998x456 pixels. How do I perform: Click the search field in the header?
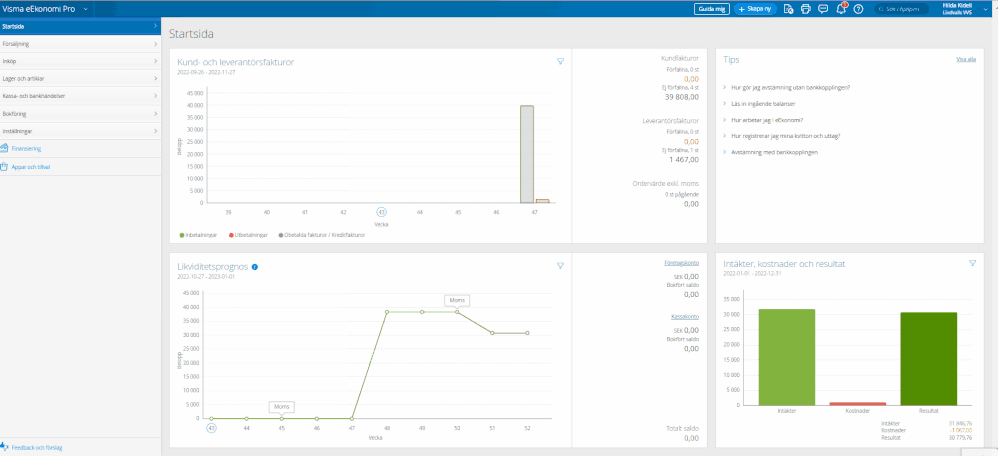pyautogui.click(x=900, y=9)
